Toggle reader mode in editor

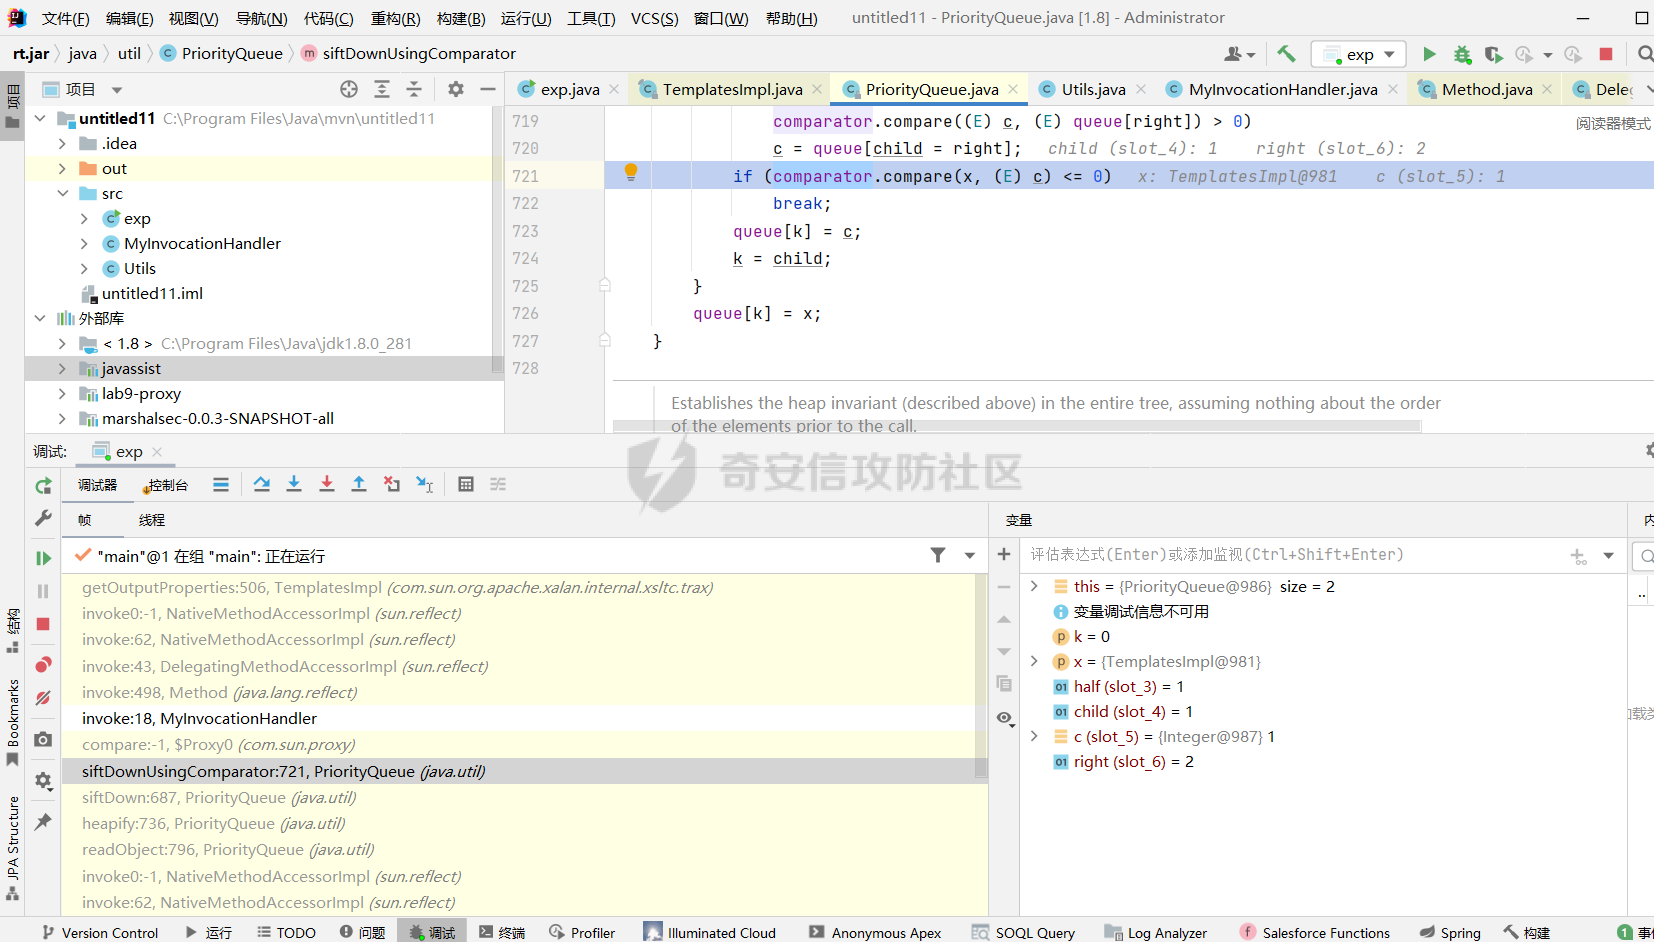tap(1613, 123)
